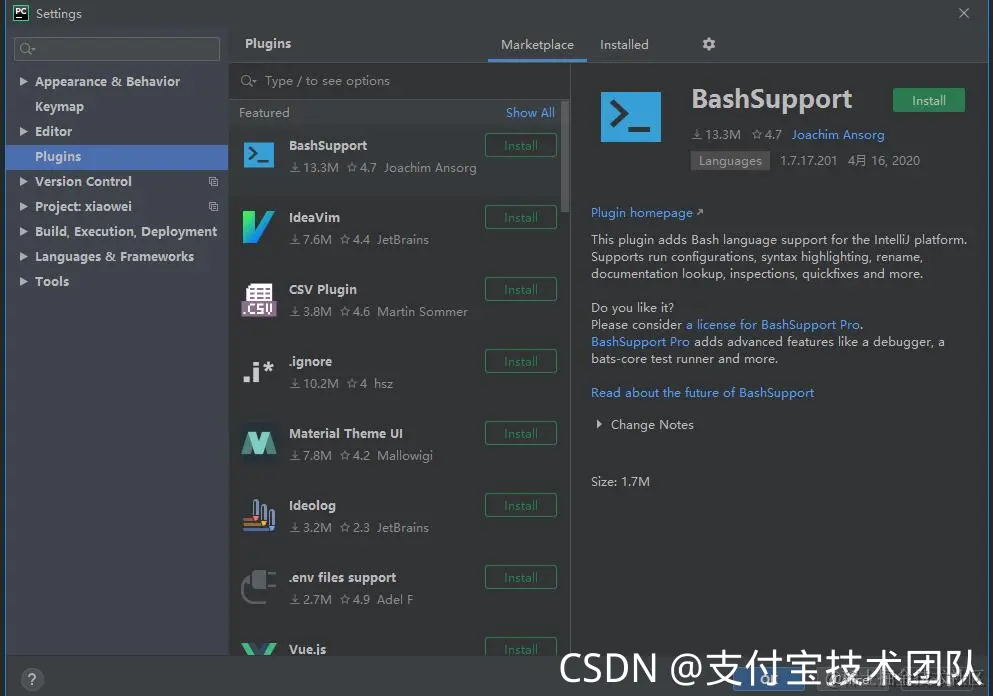Select the .env files support name
This screenshot has height=696, width=993.
(x=343, y=578)
